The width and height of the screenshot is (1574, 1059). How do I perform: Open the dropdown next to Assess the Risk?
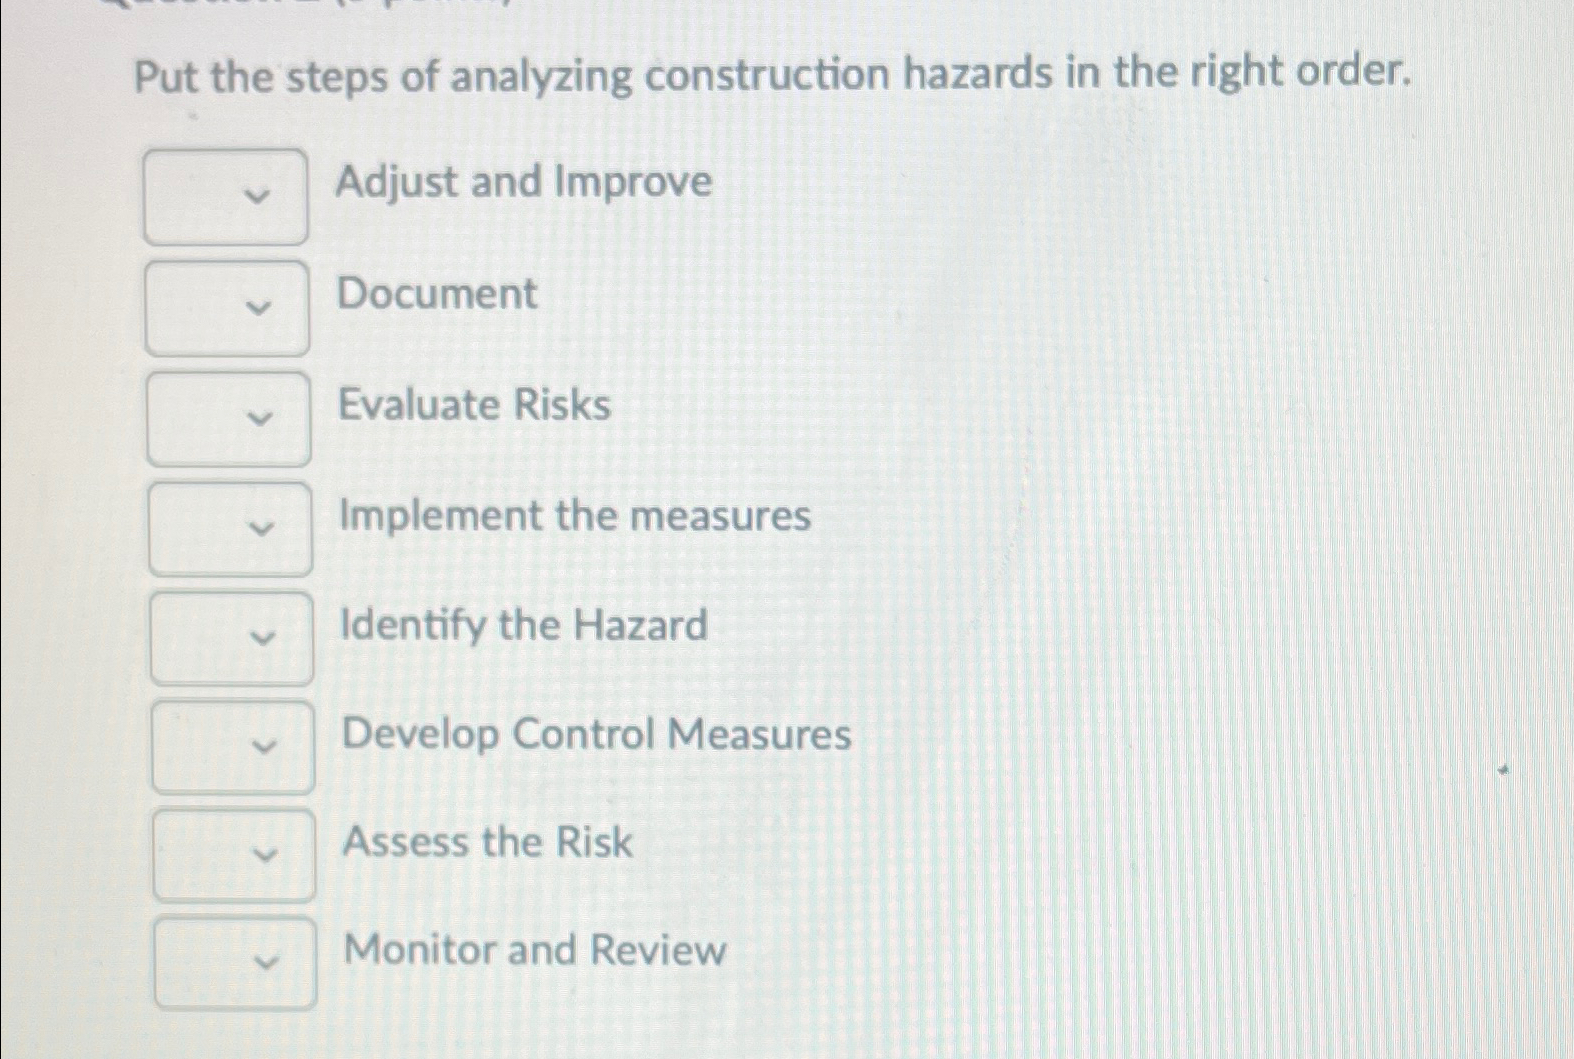(237, 855)
